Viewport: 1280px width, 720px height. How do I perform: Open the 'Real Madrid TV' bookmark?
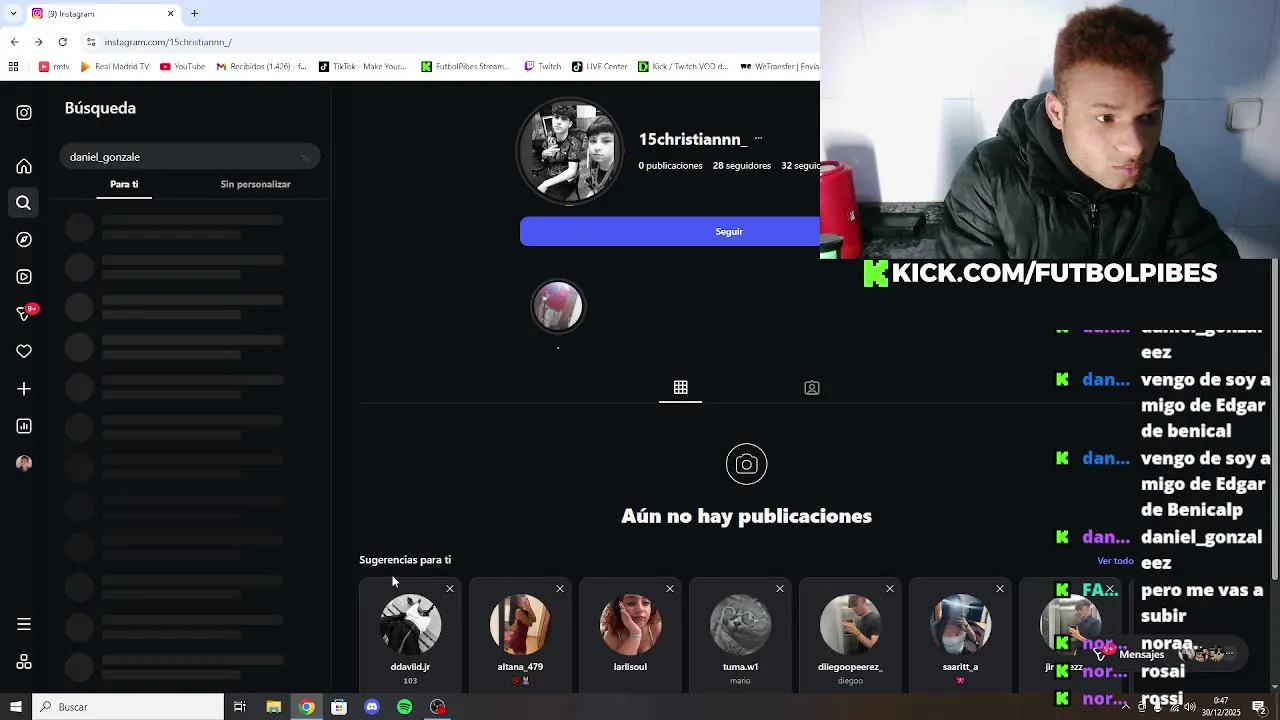click(114, 67)
